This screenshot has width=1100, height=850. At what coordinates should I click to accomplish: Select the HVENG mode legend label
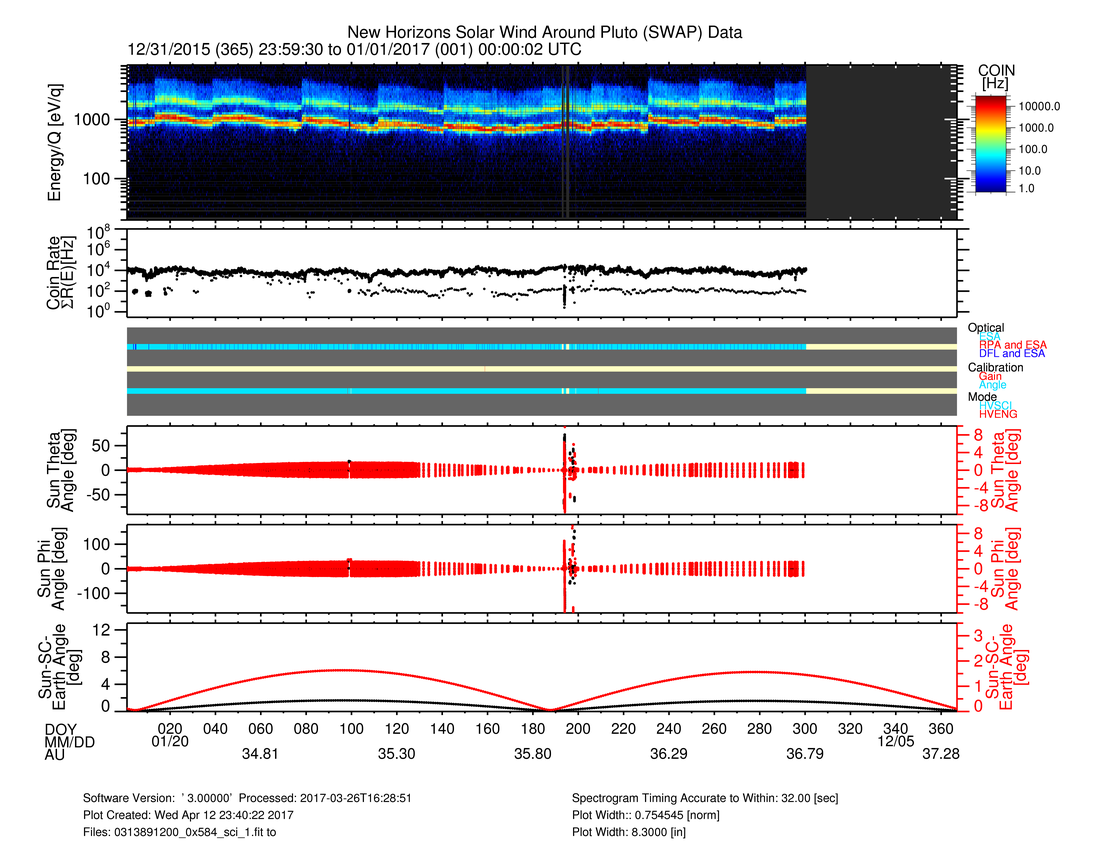[998, 414]
